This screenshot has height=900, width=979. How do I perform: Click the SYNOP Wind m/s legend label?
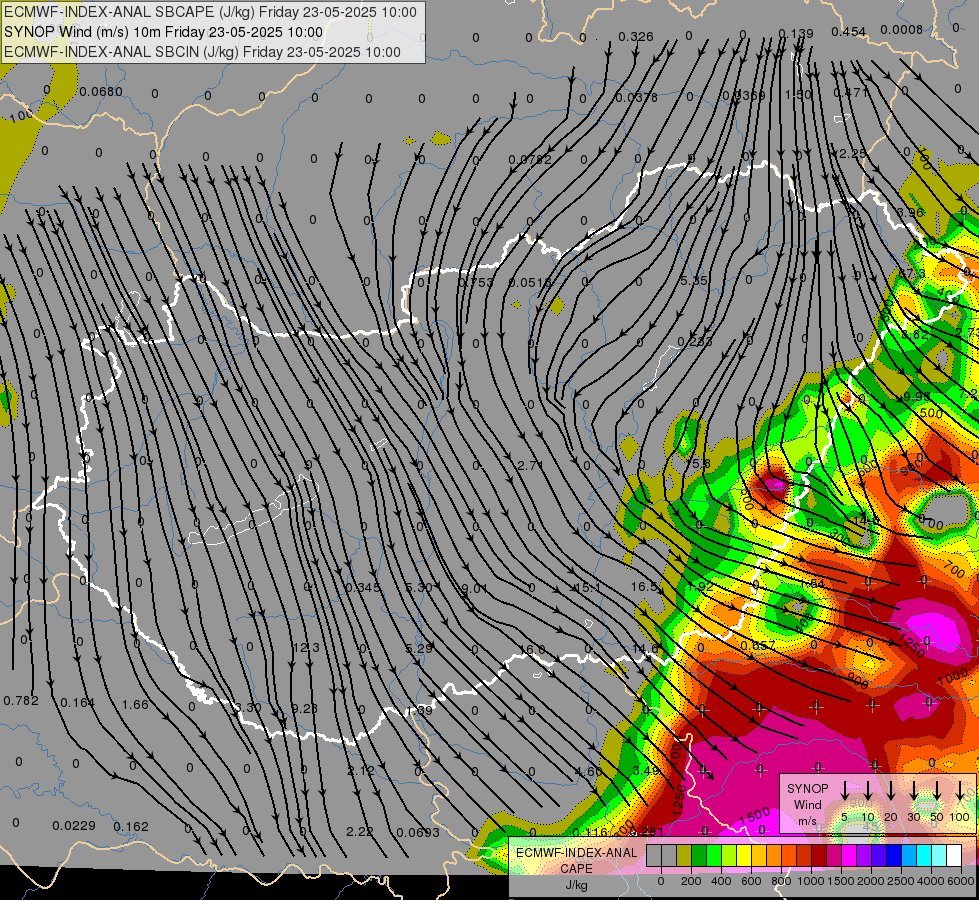[807, 804]
